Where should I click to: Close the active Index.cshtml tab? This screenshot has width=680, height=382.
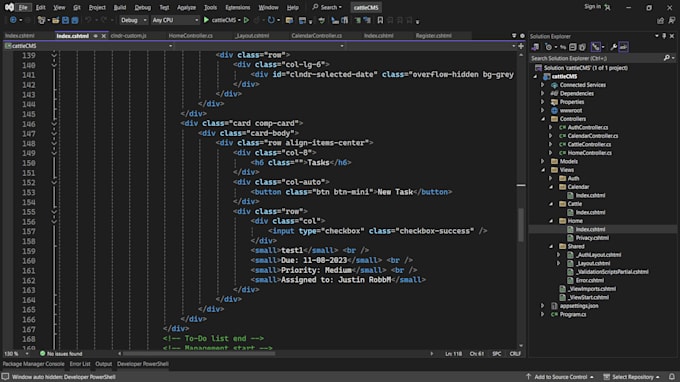(104, 36)
